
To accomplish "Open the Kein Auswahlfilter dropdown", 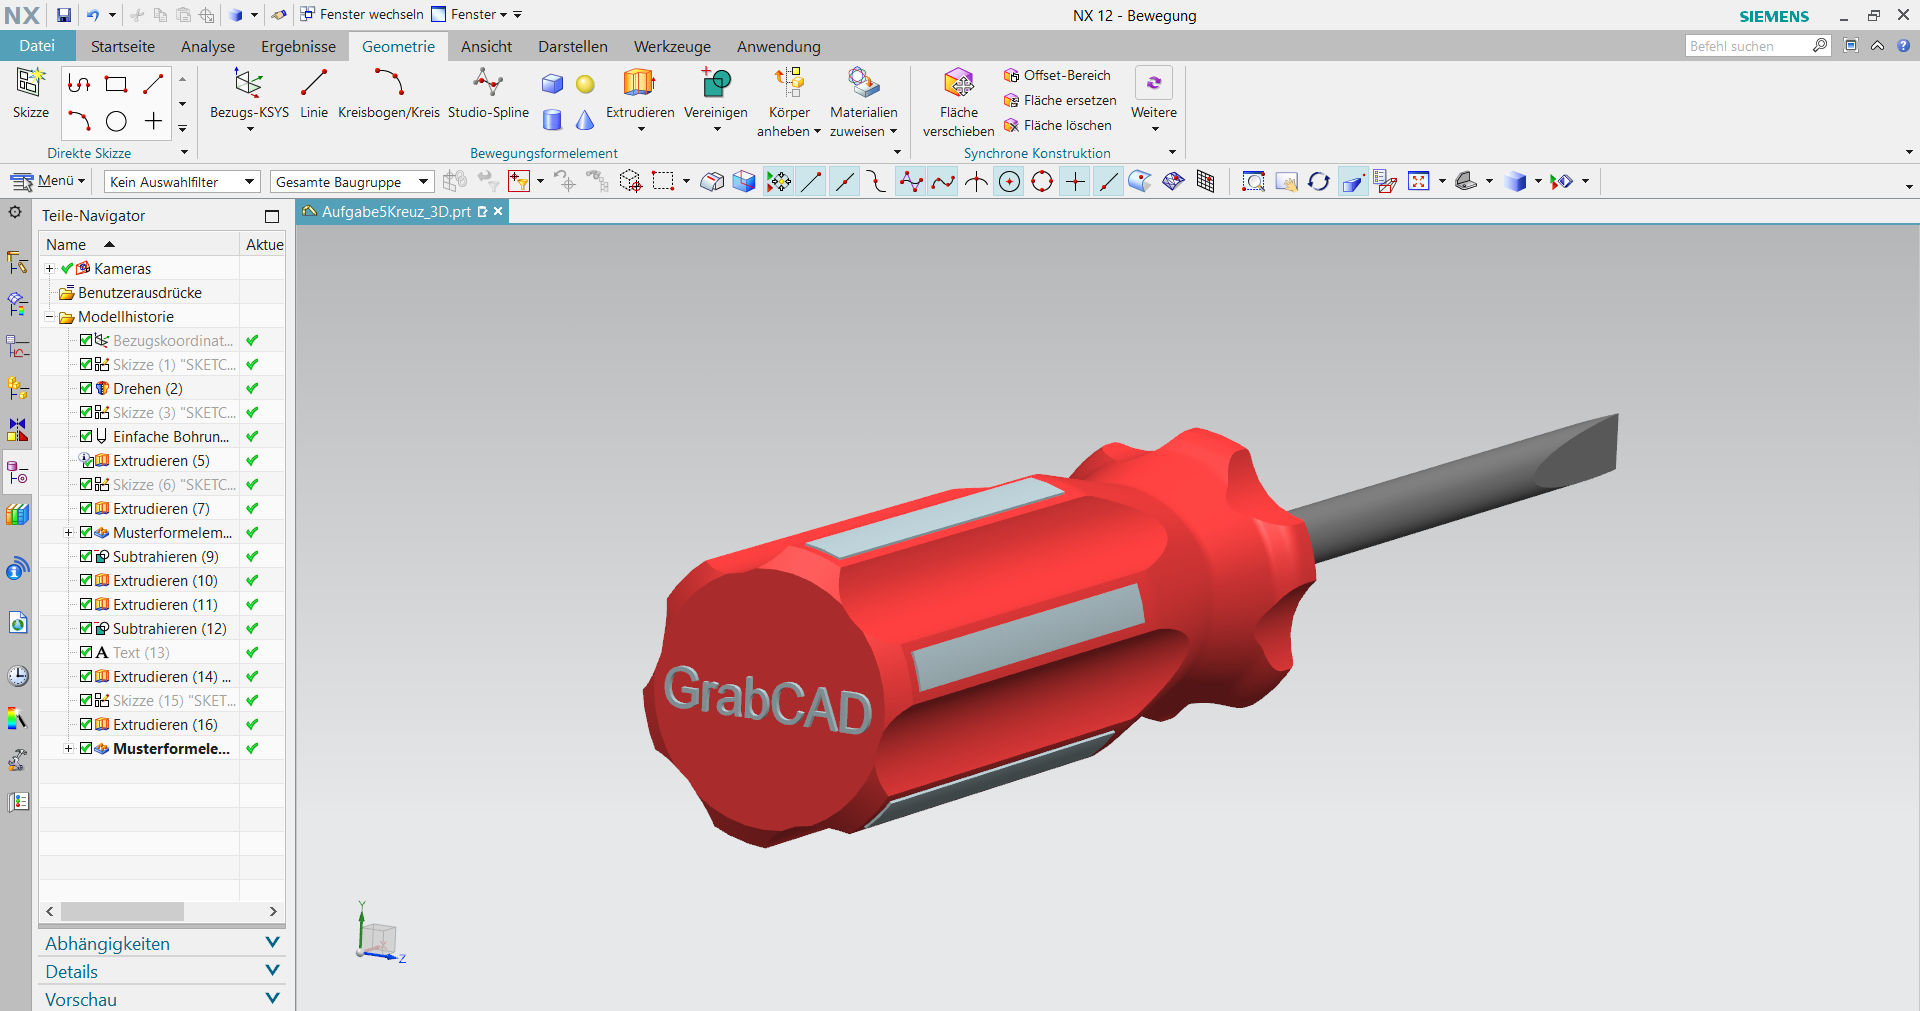I will (182, 181).
